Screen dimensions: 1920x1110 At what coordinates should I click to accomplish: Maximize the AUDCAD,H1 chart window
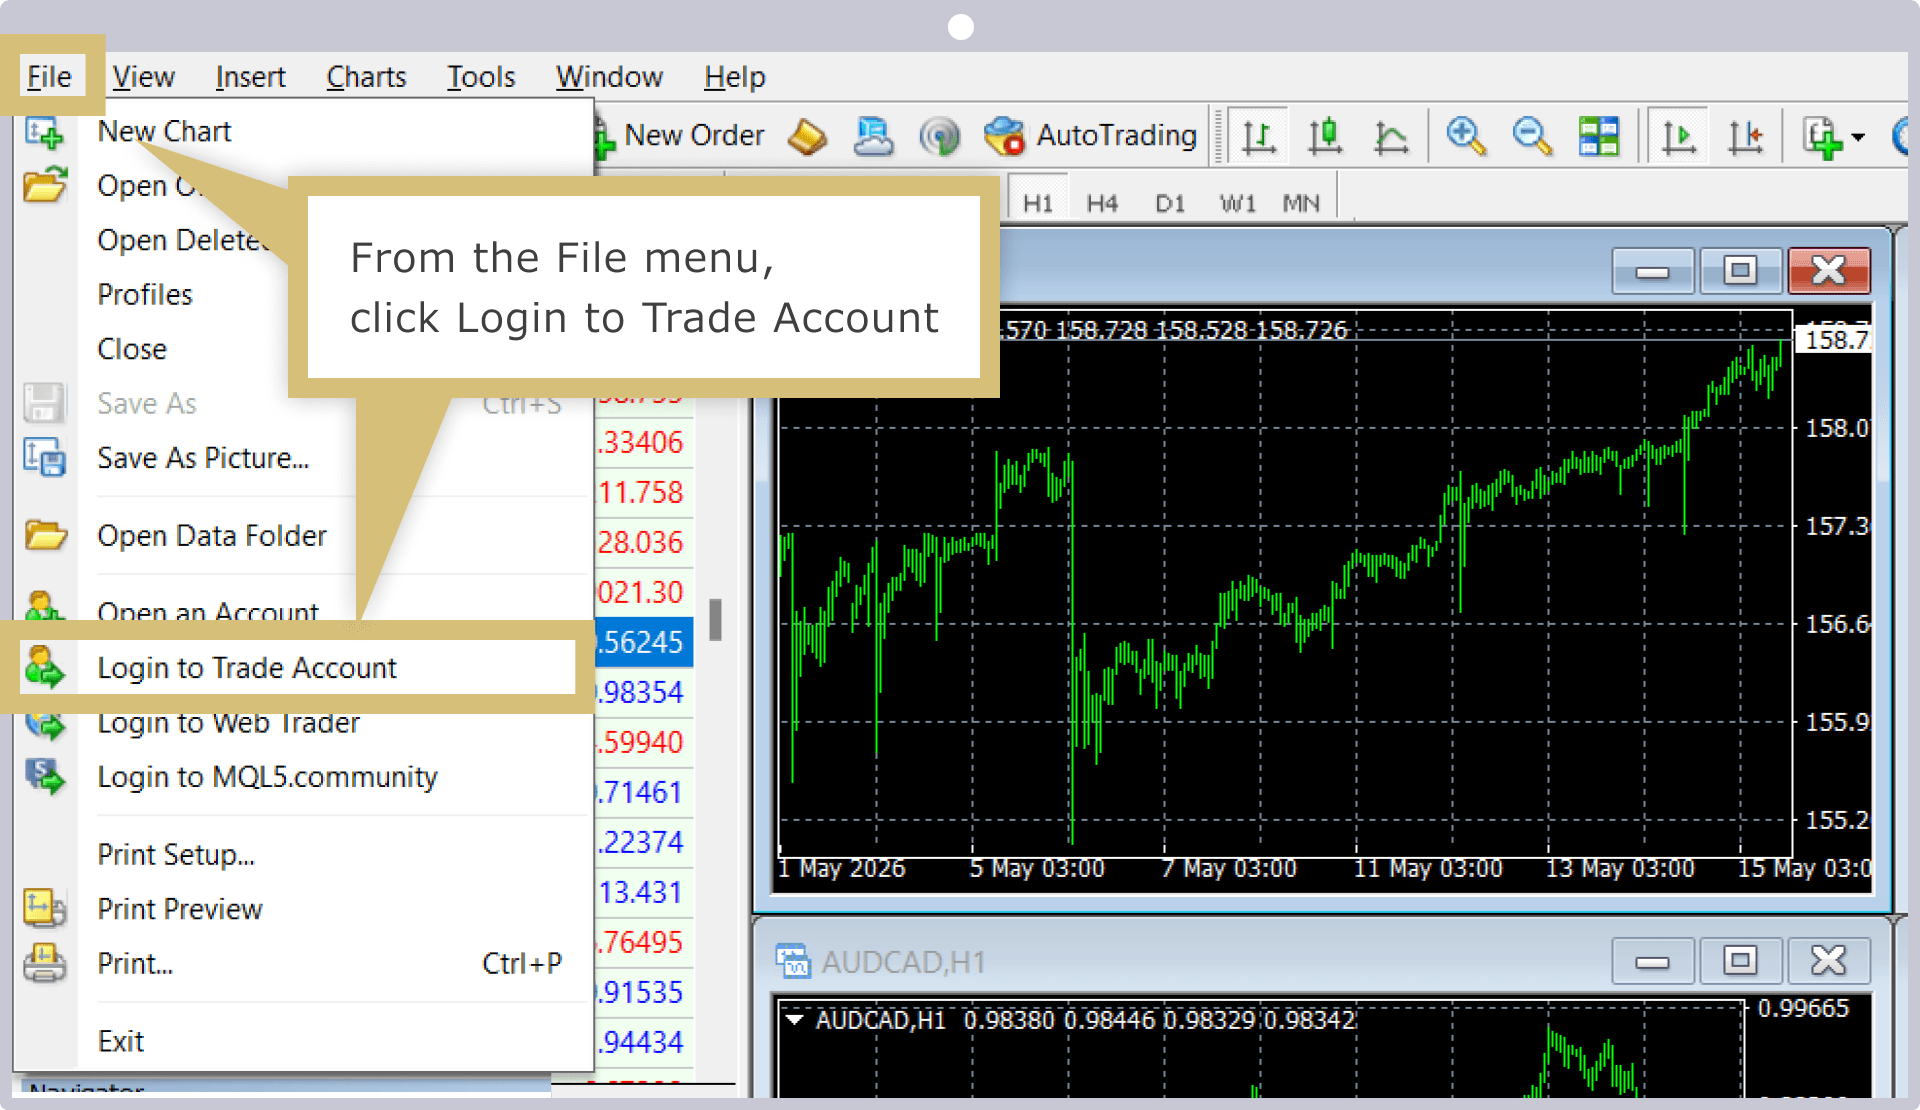(1740, 961)
